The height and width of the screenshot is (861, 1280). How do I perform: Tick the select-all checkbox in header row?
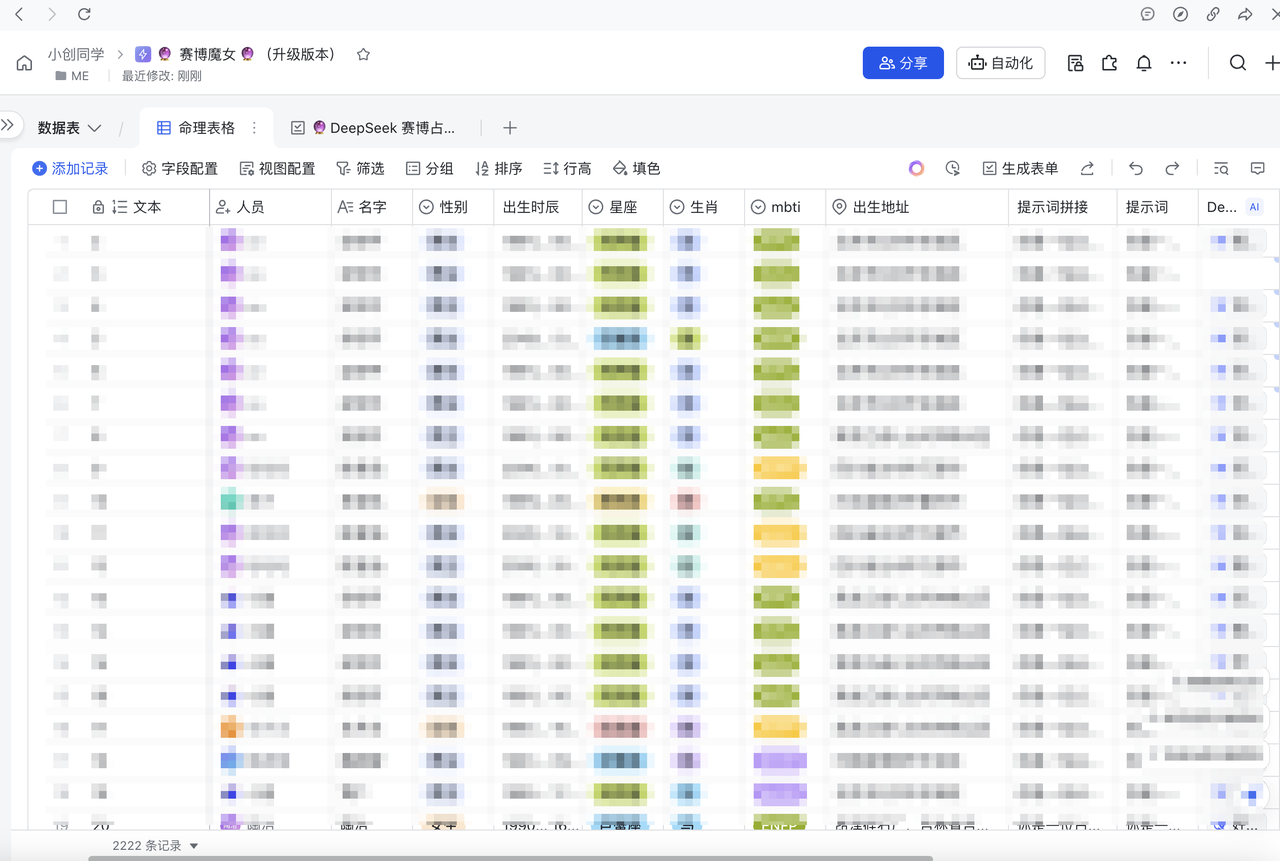tap(60, 207)
